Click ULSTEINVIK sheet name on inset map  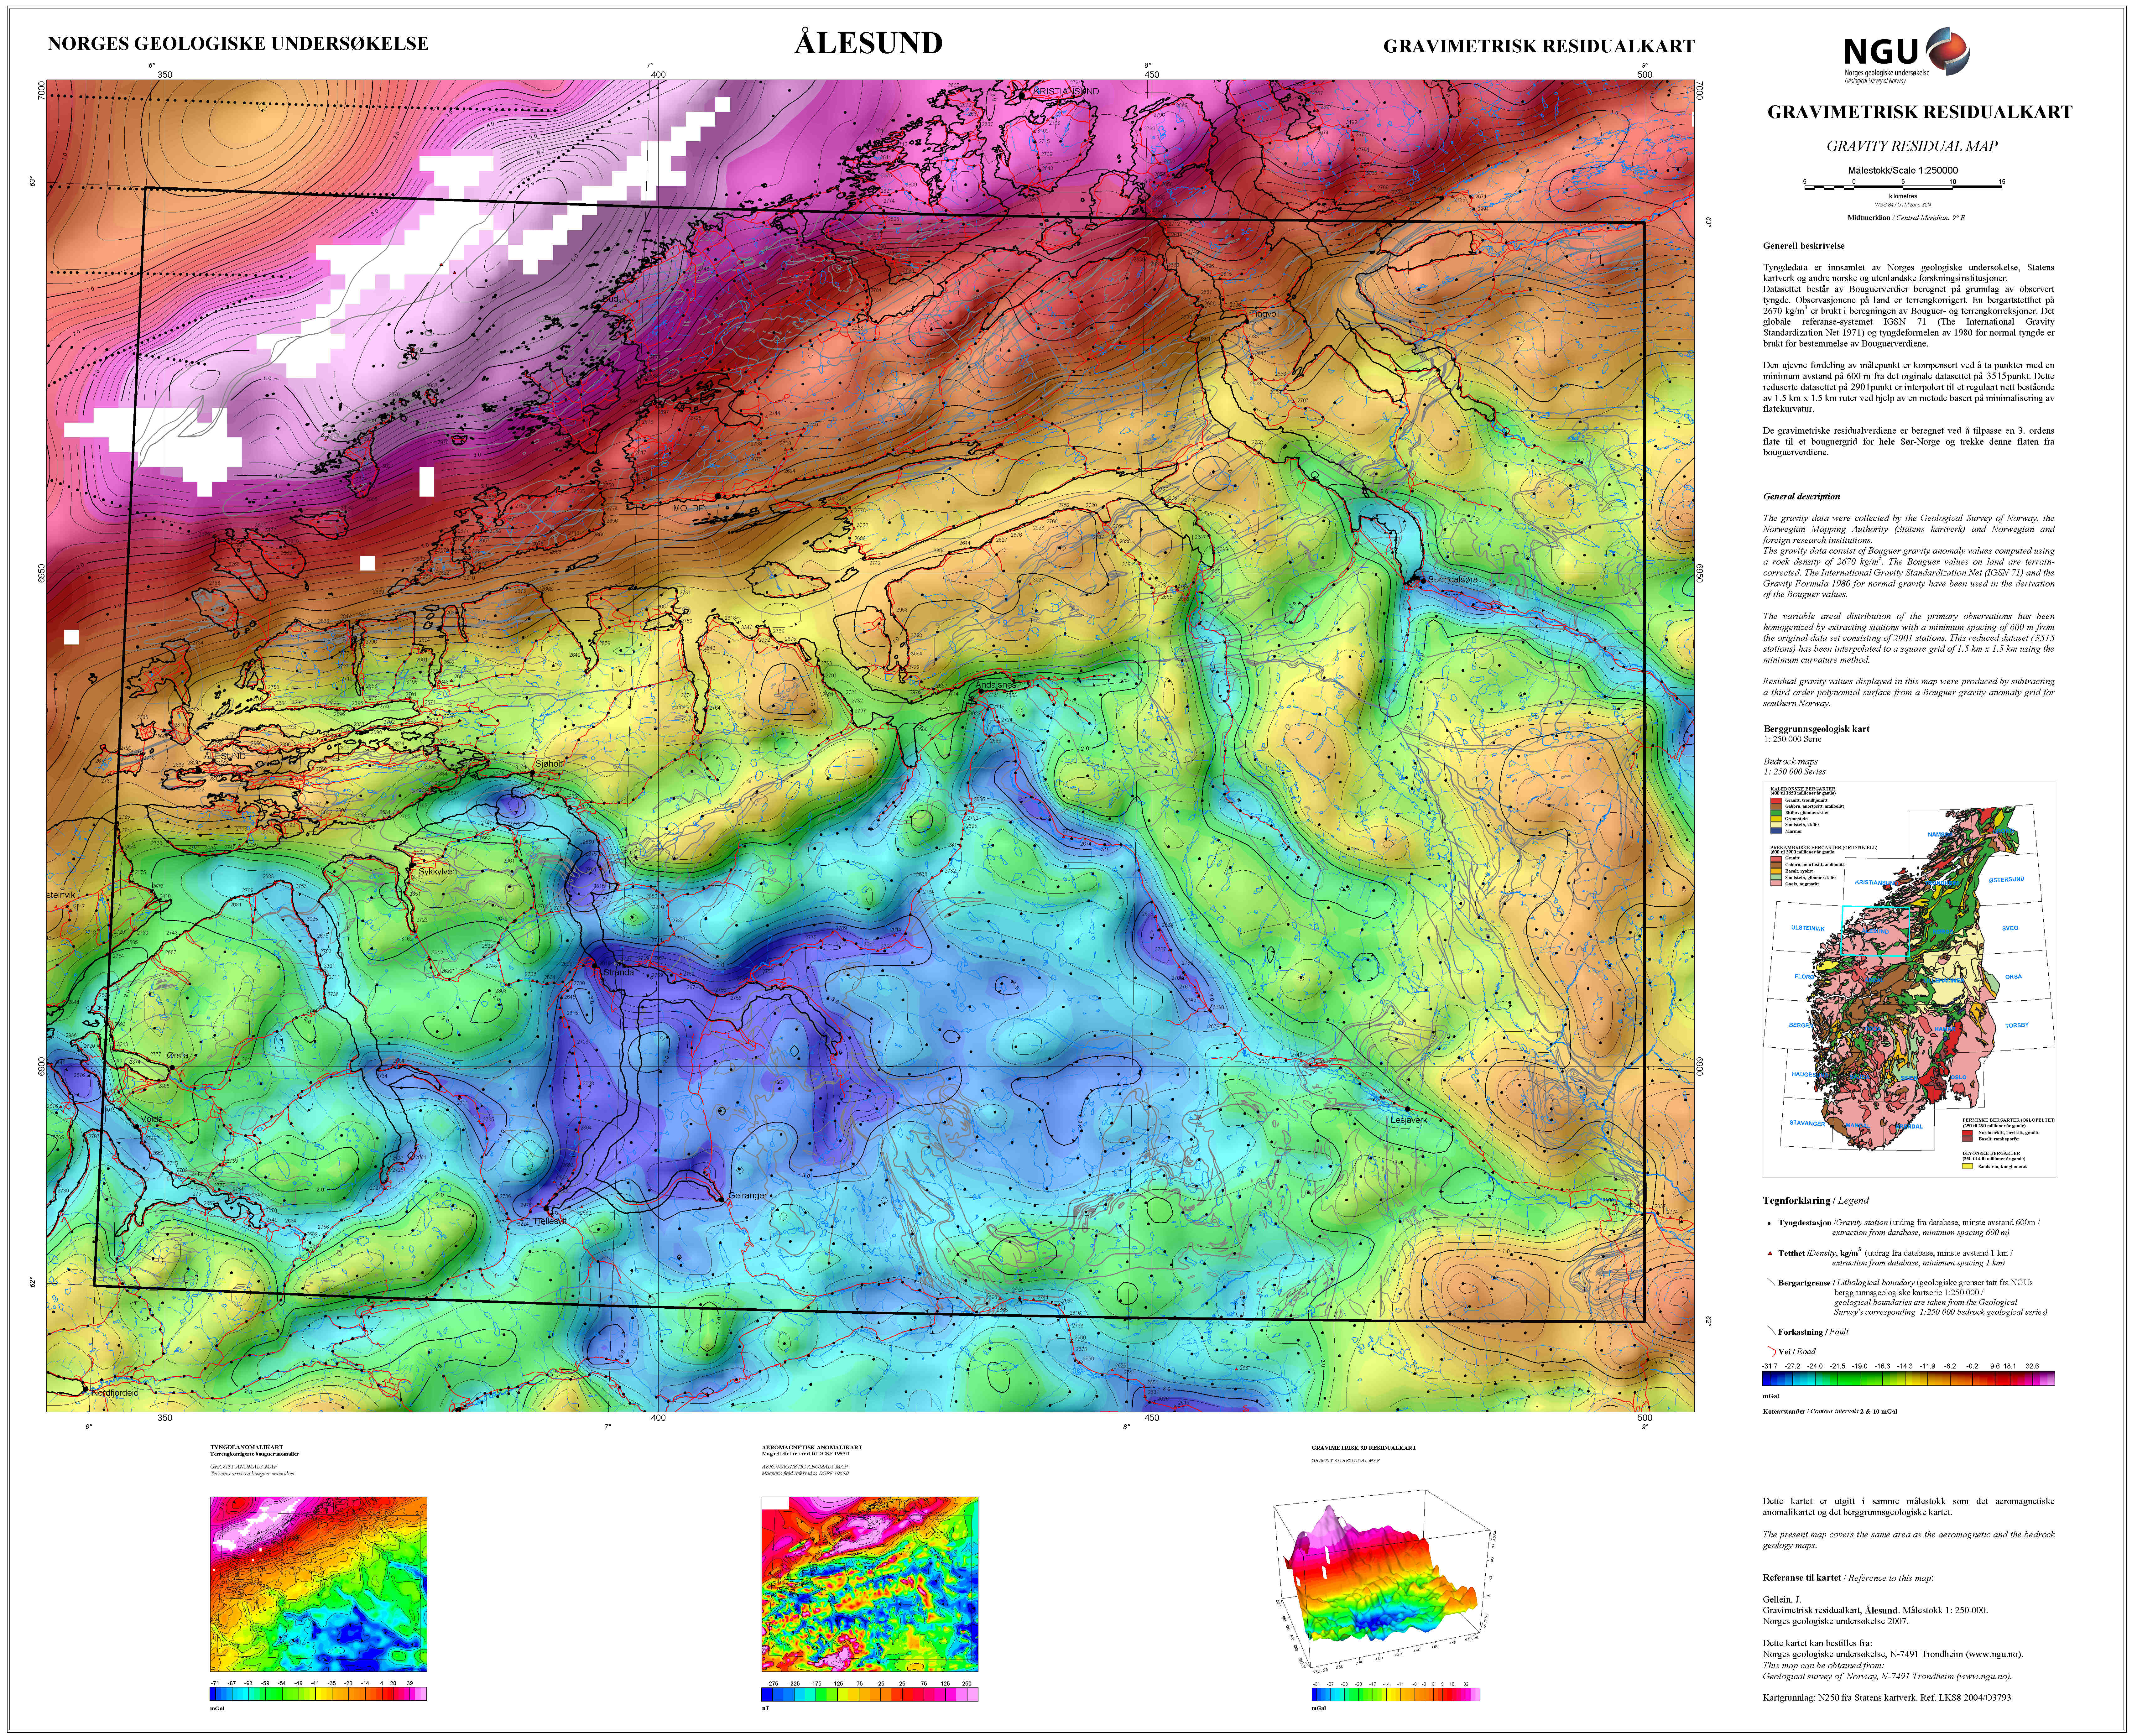point(1808,928)
